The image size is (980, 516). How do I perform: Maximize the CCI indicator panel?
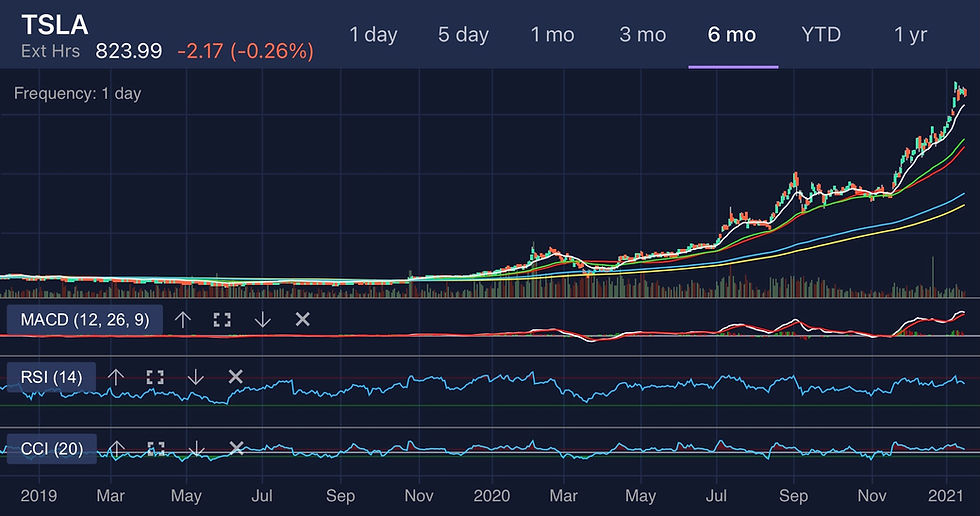[x=156, y=449]
